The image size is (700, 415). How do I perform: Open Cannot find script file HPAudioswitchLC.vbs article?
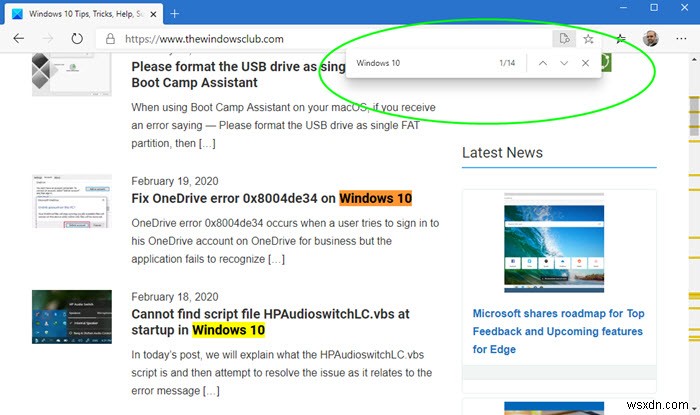pyautogui.click(x=270, y=322)
